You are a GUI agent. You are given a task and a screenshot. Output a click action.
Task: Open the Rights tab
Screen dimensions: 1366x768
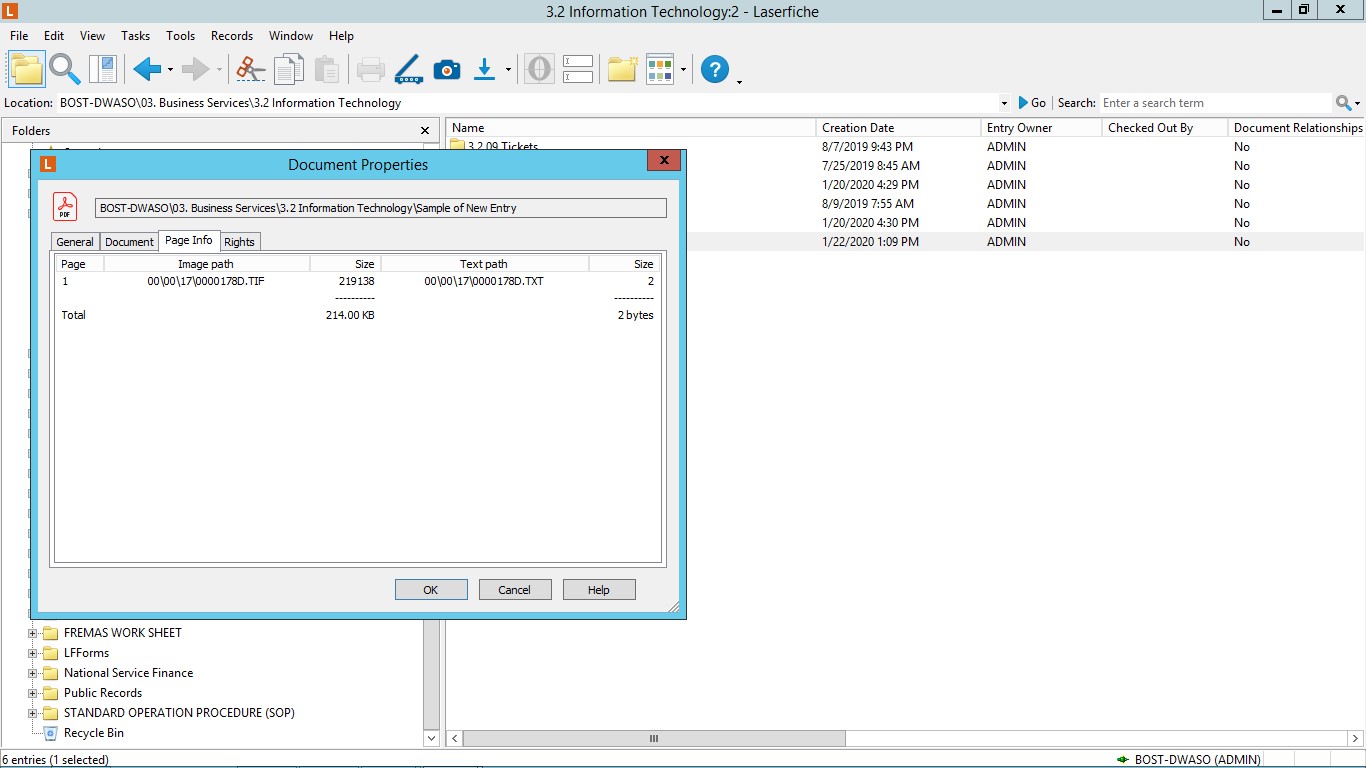[239, 242]
